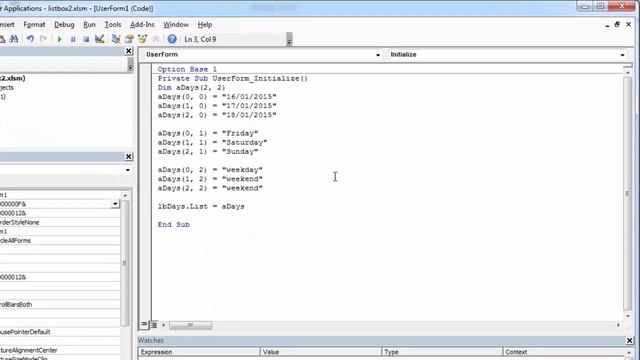Undo the last edit
This screenshot has height=360, width=640.
30,39
